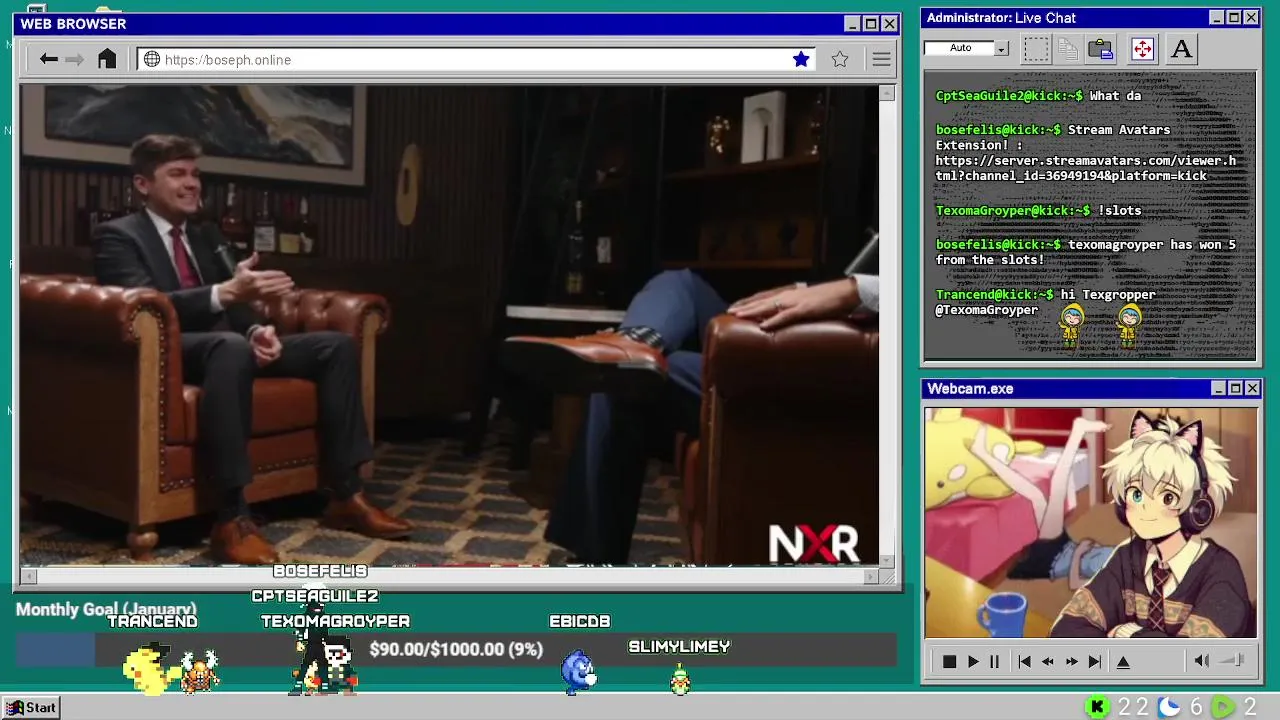
Task: Click the NXR video inside the browser
Action: [449, 325]
